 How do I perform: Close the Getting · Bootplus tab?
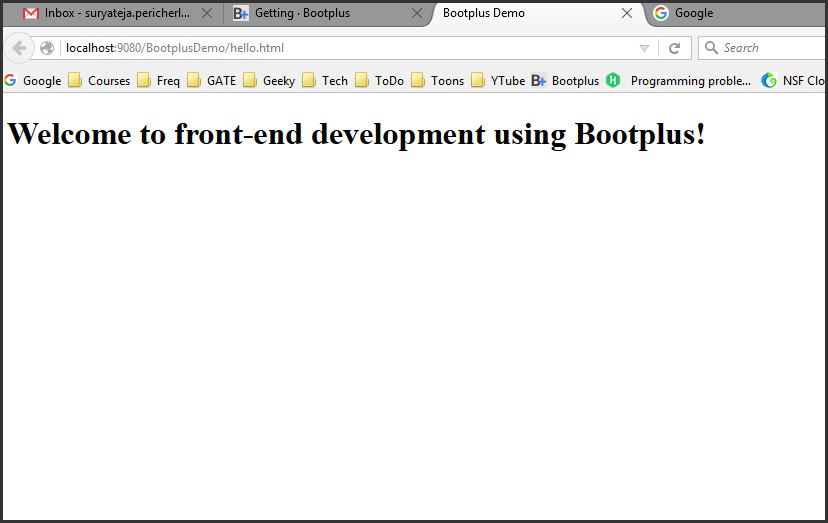click(x=417, y=13)
